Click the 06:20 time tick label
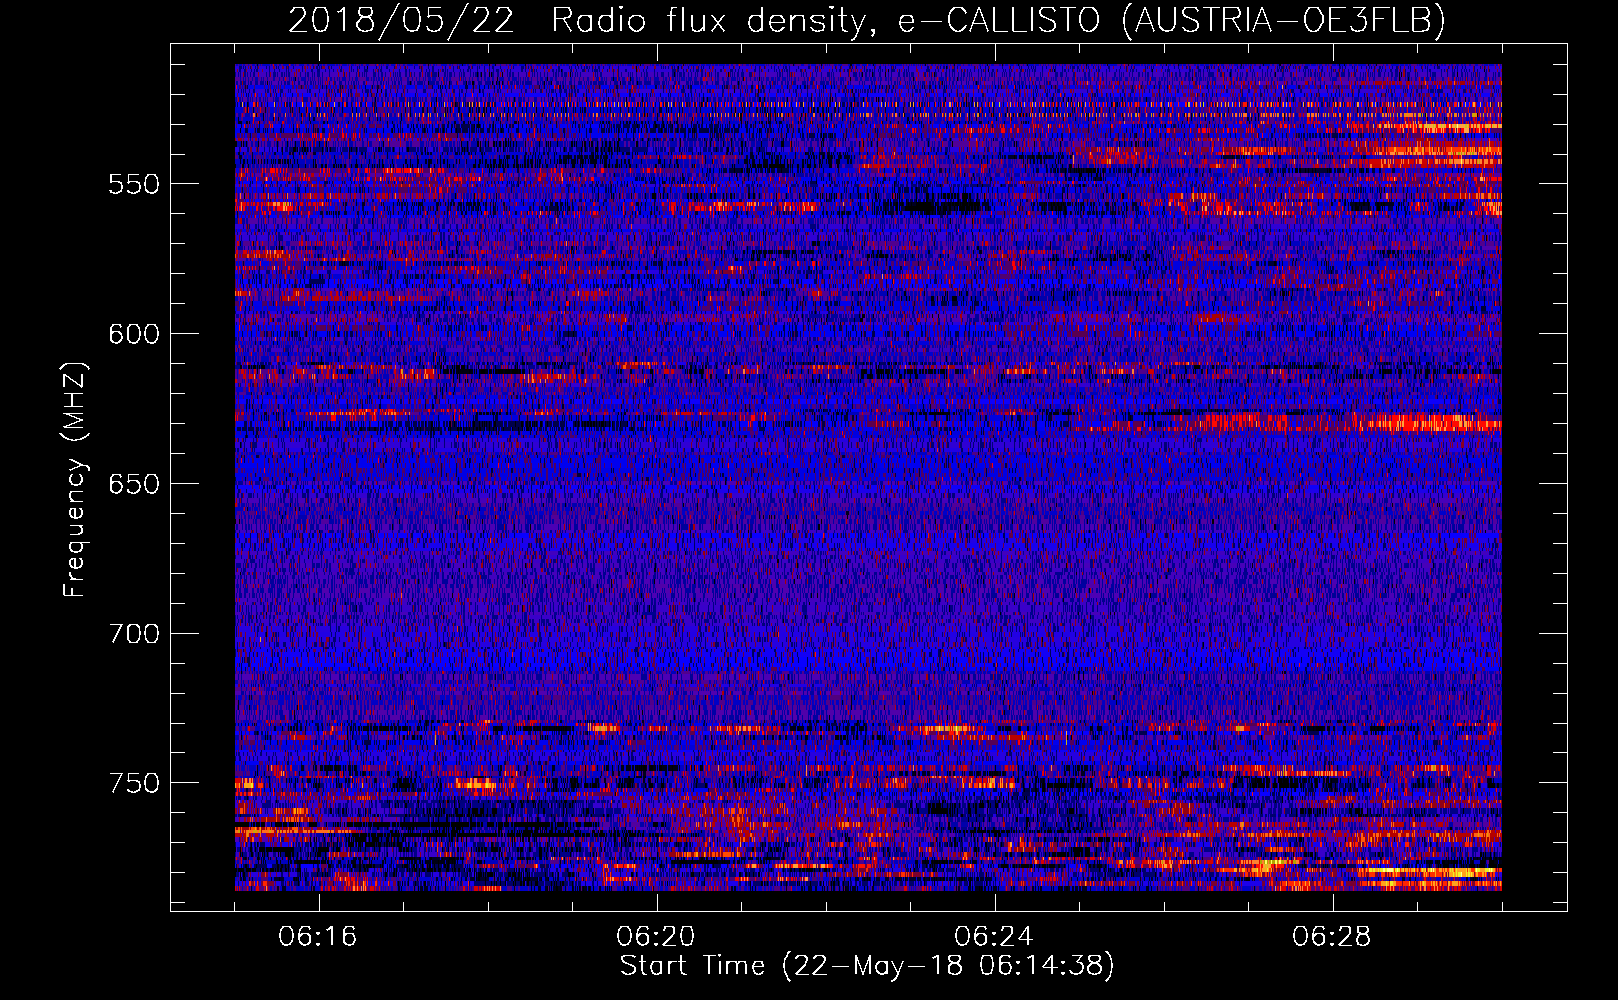 [x=656, y=937]
